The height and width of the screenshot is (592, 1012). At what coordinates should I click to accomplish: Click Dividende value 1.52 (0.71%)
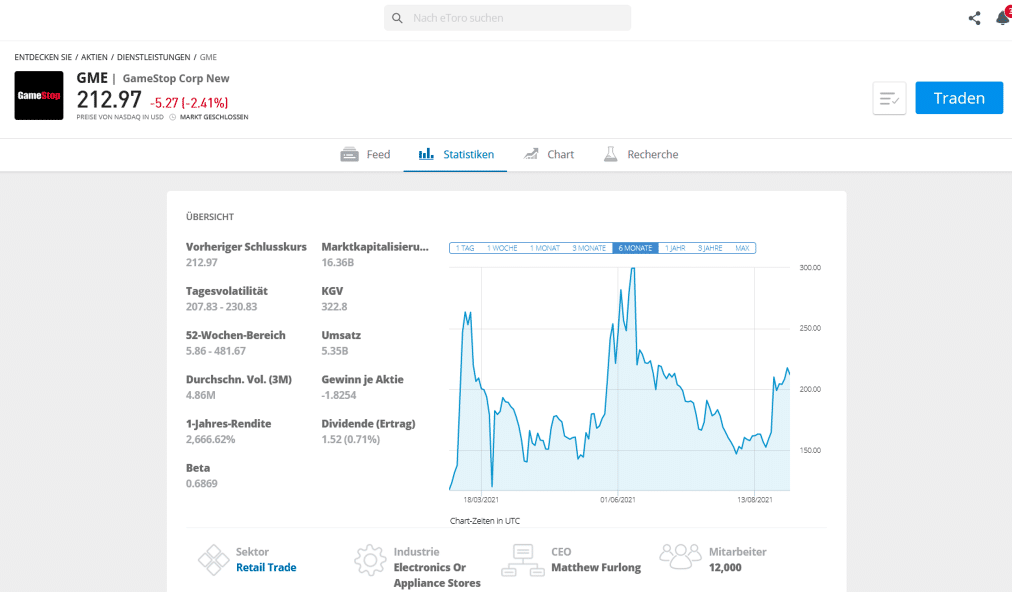(350, 440)
